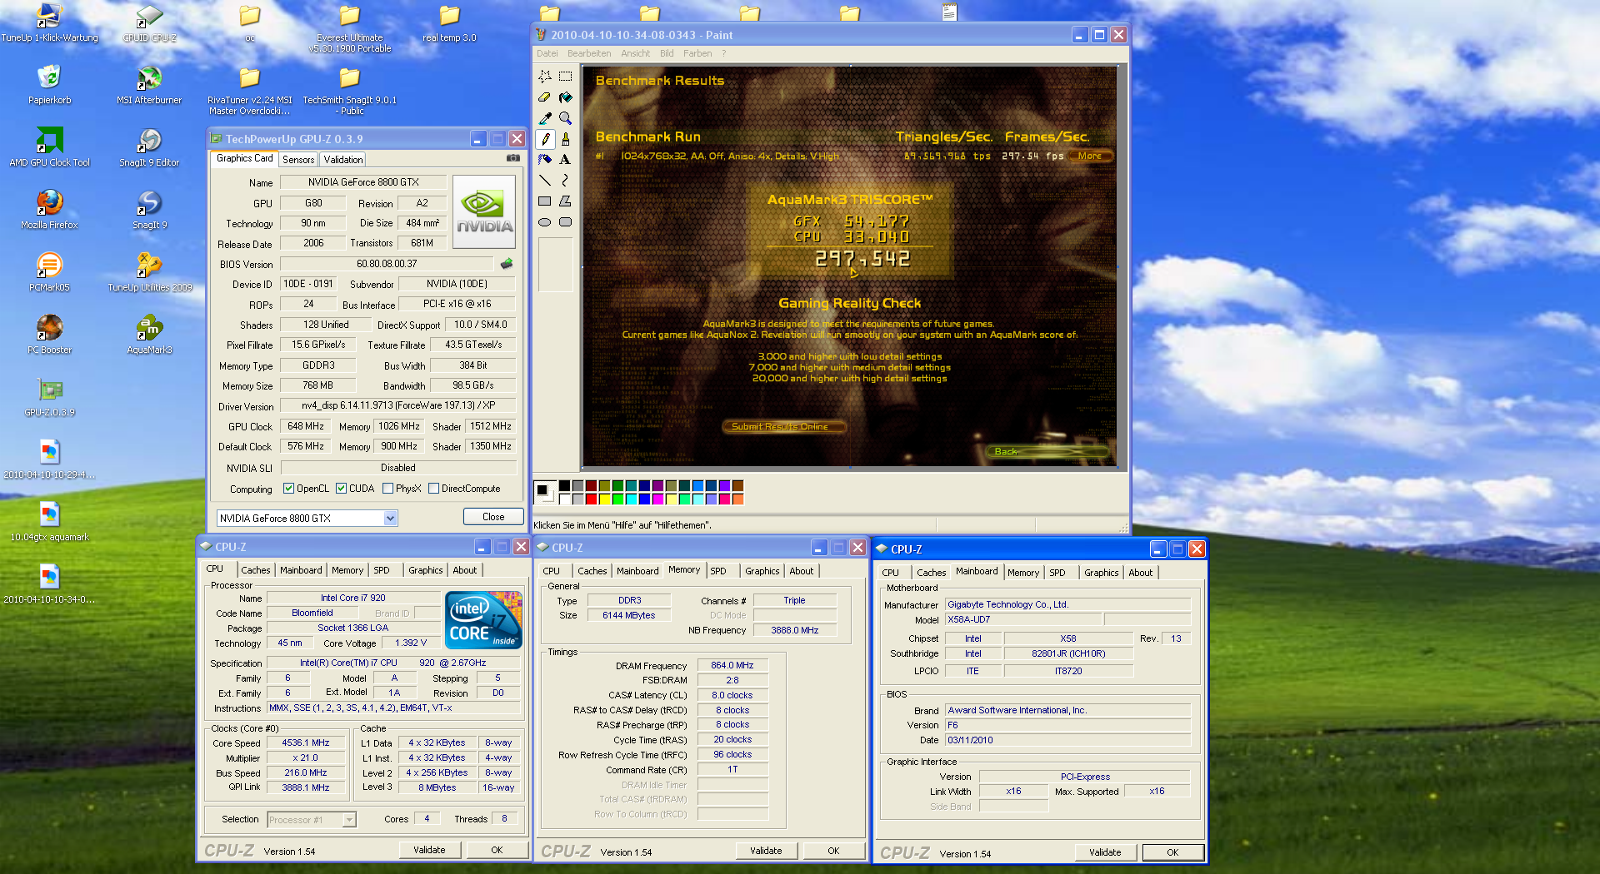
Task: Open the Processor #1 selection dropdown
Action: [349, 820]
